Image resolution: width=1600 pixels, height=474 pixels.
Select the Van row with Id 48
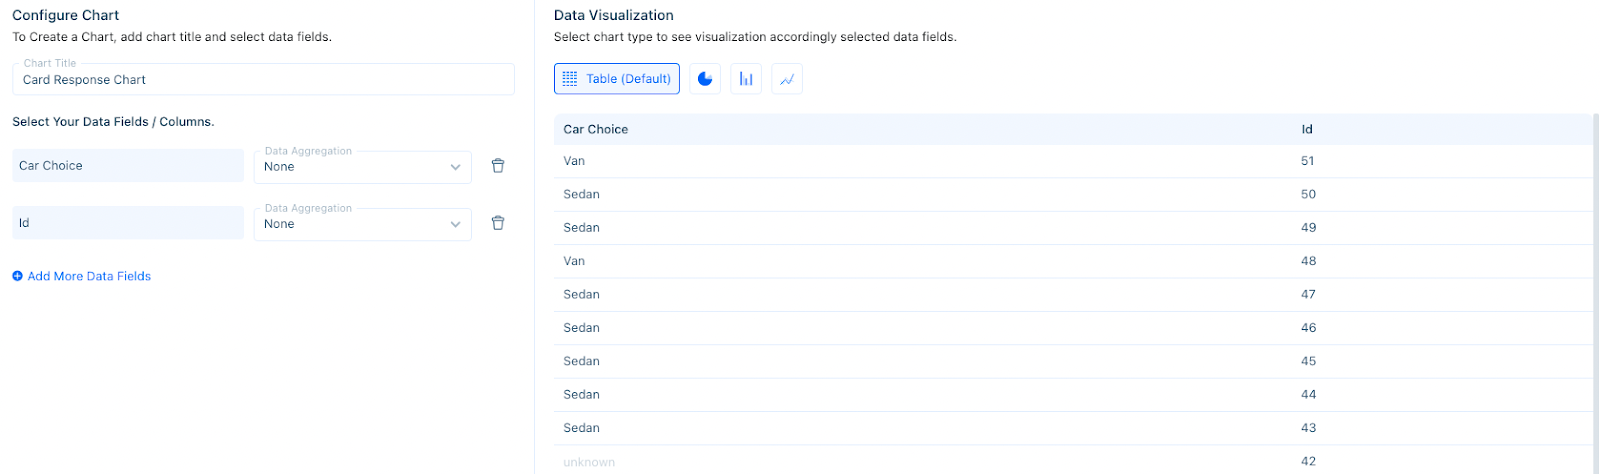point(1073,261)
